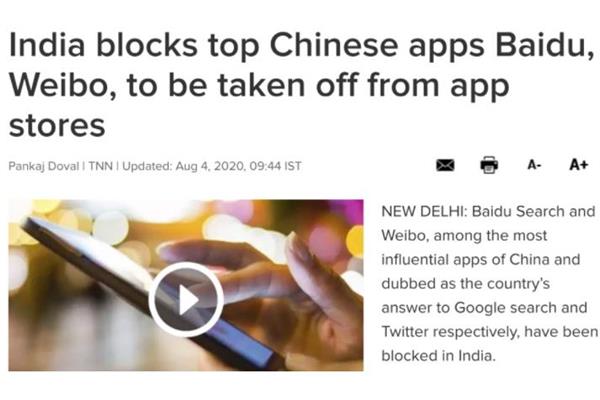Click 'dubbed as the country's' text line
Image resolution: width=600 pixels, height=400 pixels.
[466, 284]
